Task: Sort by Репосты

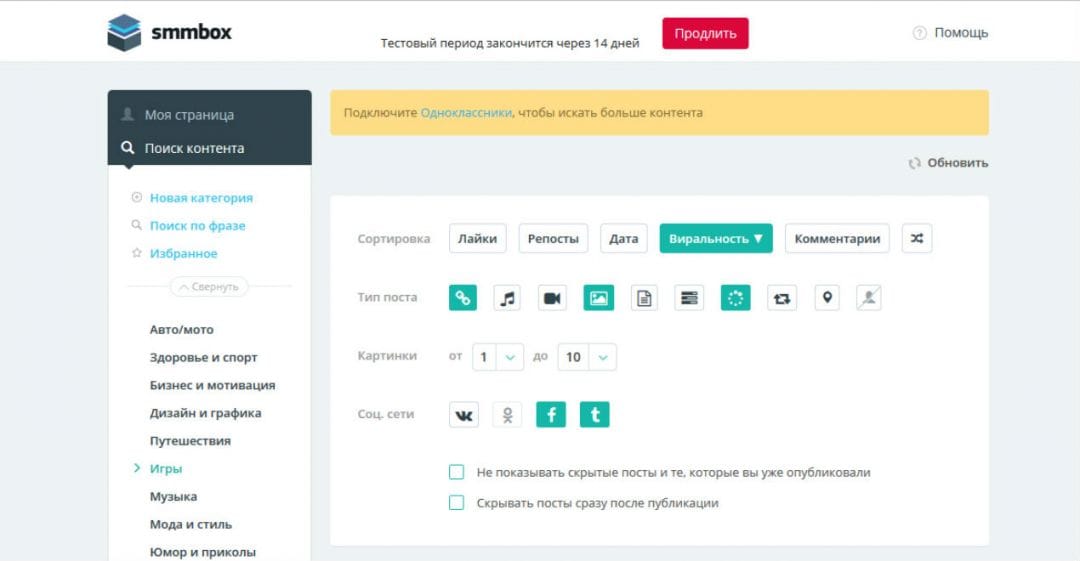Action: point(553,238)
